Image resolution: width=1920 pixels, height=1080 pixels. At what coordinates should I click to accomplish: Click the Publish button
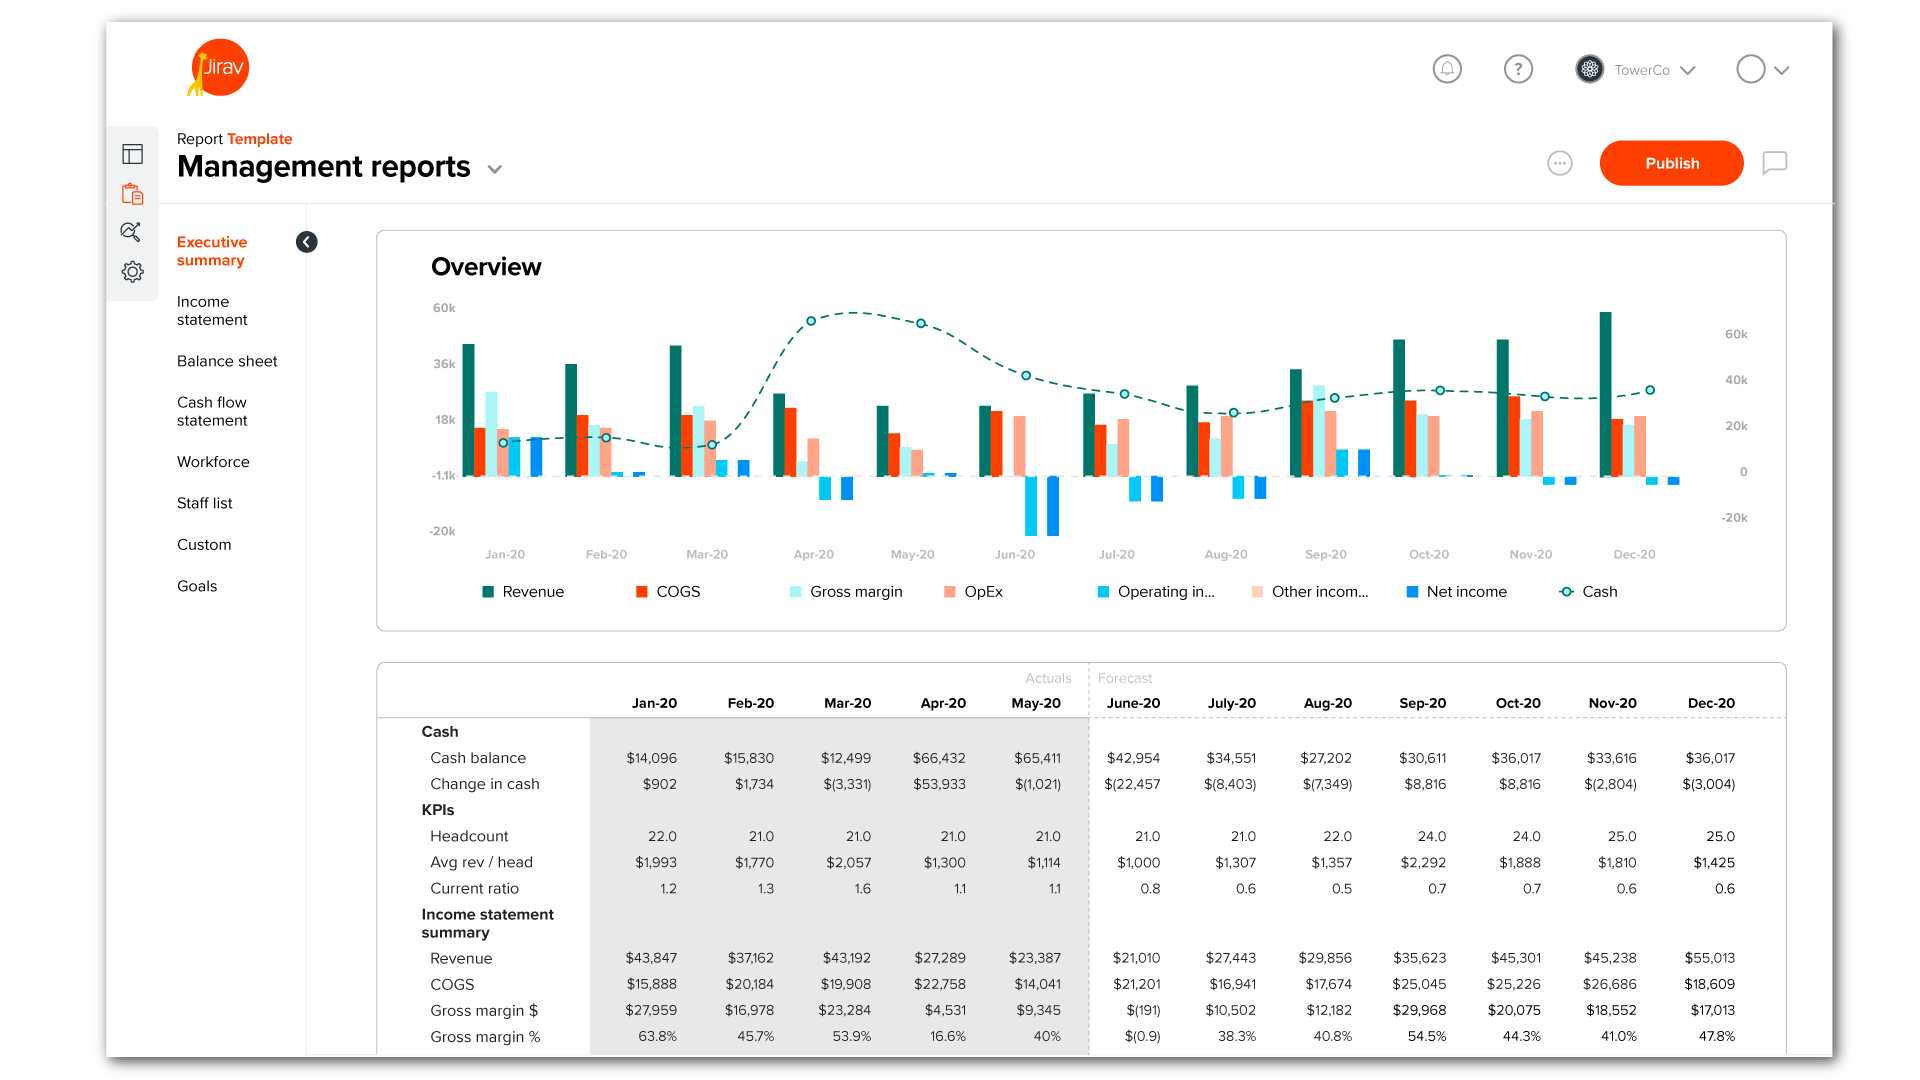[1671, 163]
